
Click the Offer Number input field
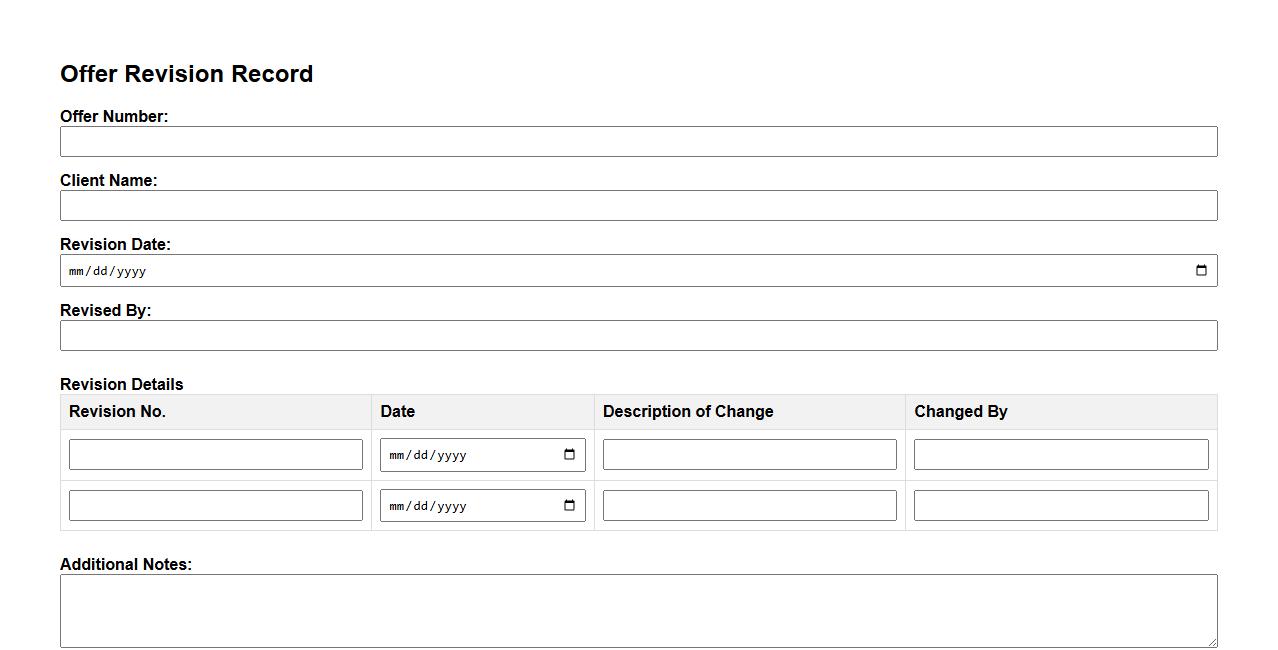[x=638, y=141]
